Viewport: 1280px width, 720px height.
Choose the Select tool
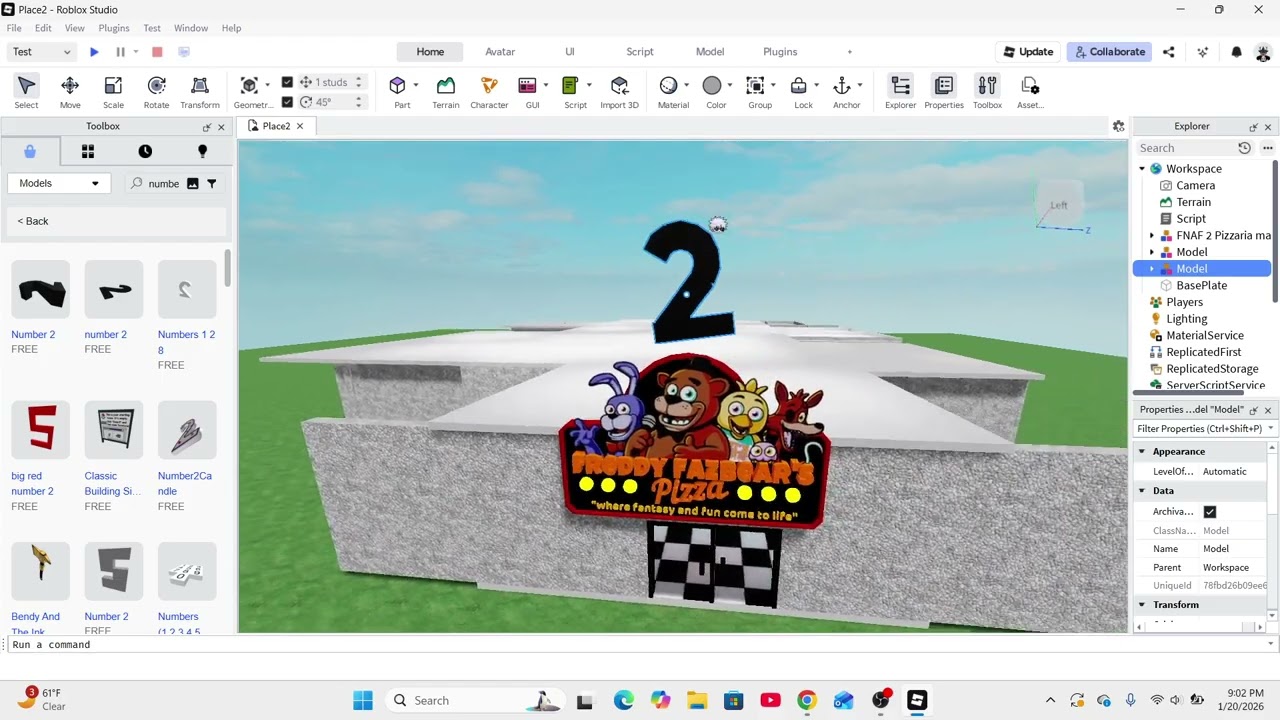point(27,91)
